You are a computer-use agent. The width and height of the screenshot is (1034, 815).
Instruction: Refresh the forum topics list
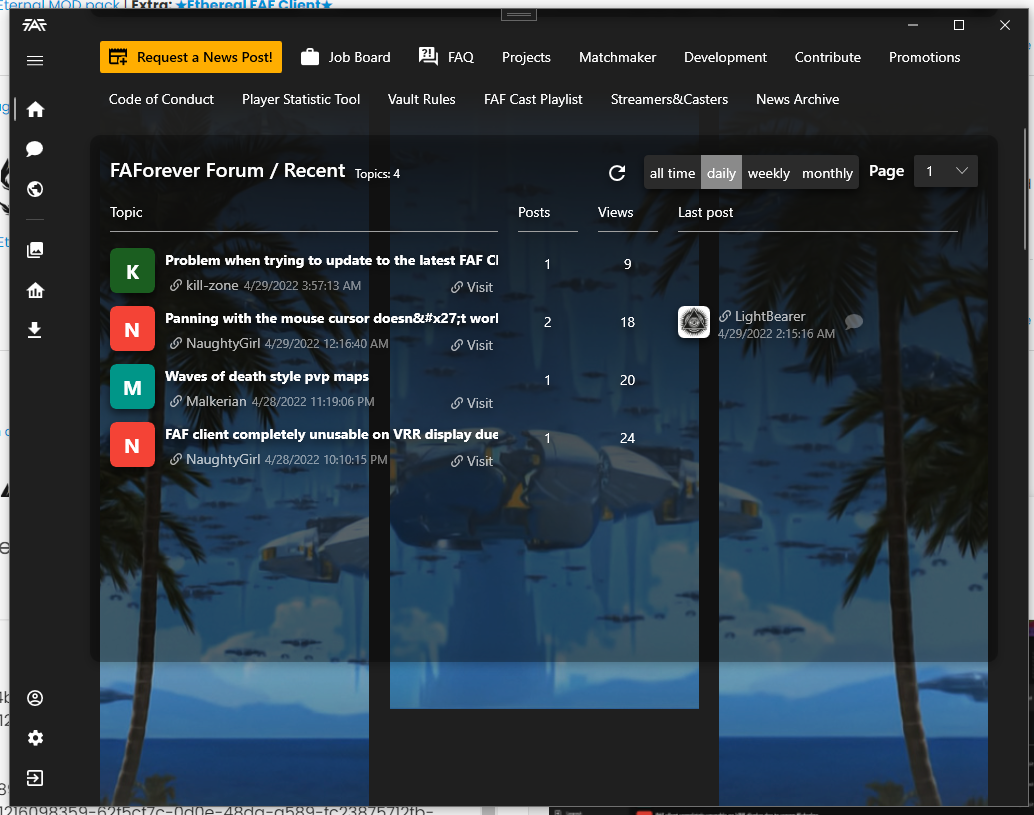[x=617, y=173]
